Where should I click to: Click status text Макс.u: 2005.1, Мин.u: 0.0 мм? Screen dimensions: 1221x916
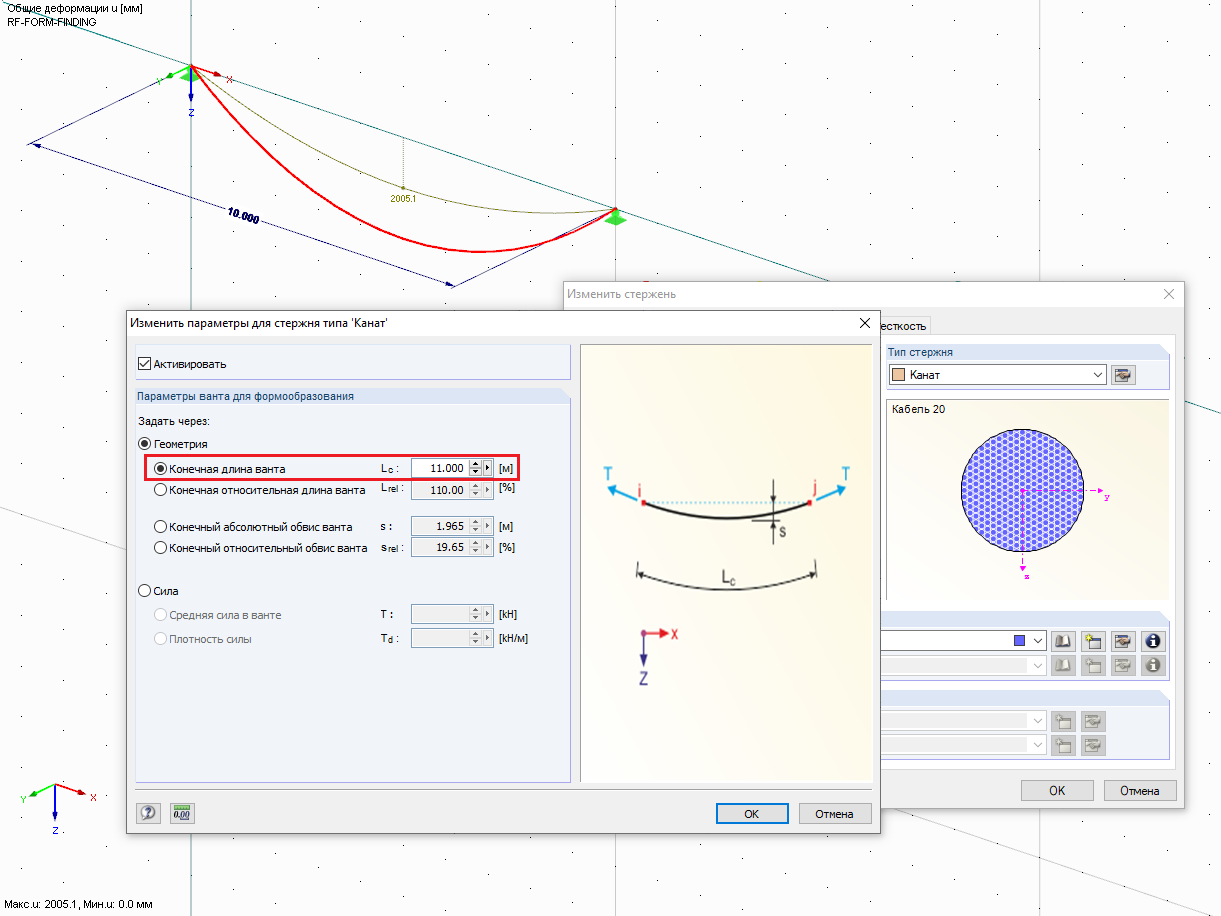point(79,904)
